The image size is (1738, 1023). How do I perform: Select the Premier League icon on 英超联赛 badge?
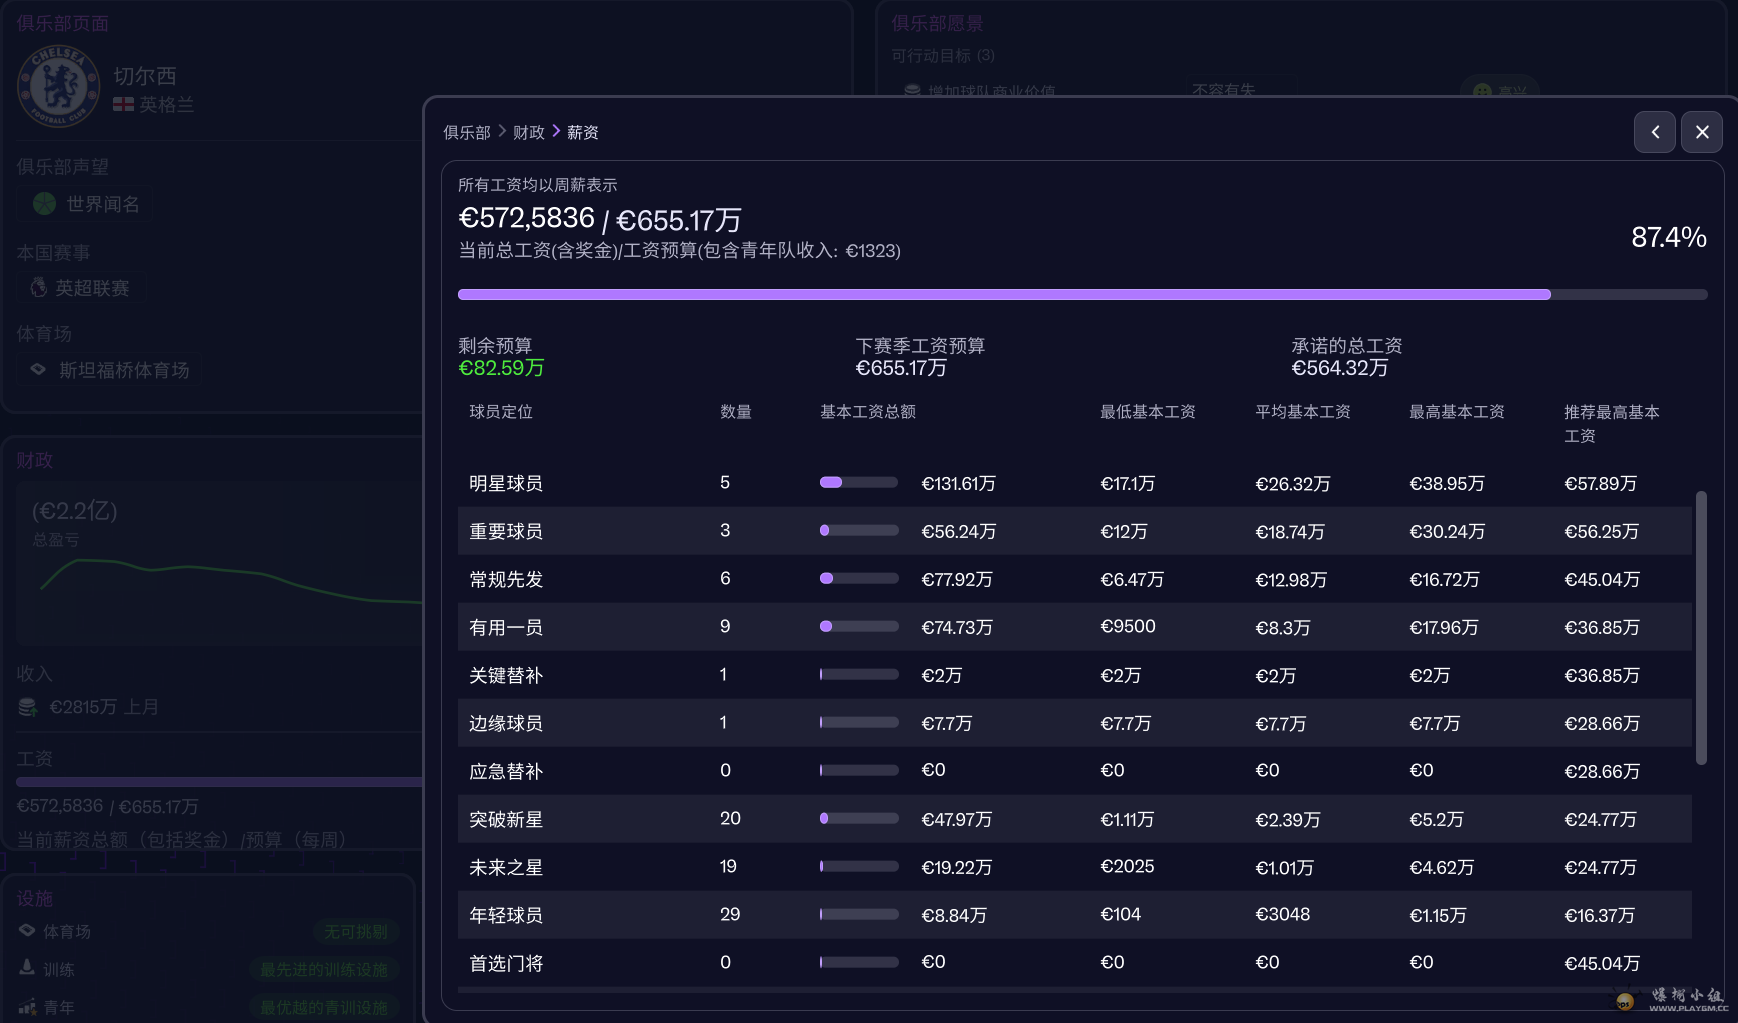[x=38, y=287]
